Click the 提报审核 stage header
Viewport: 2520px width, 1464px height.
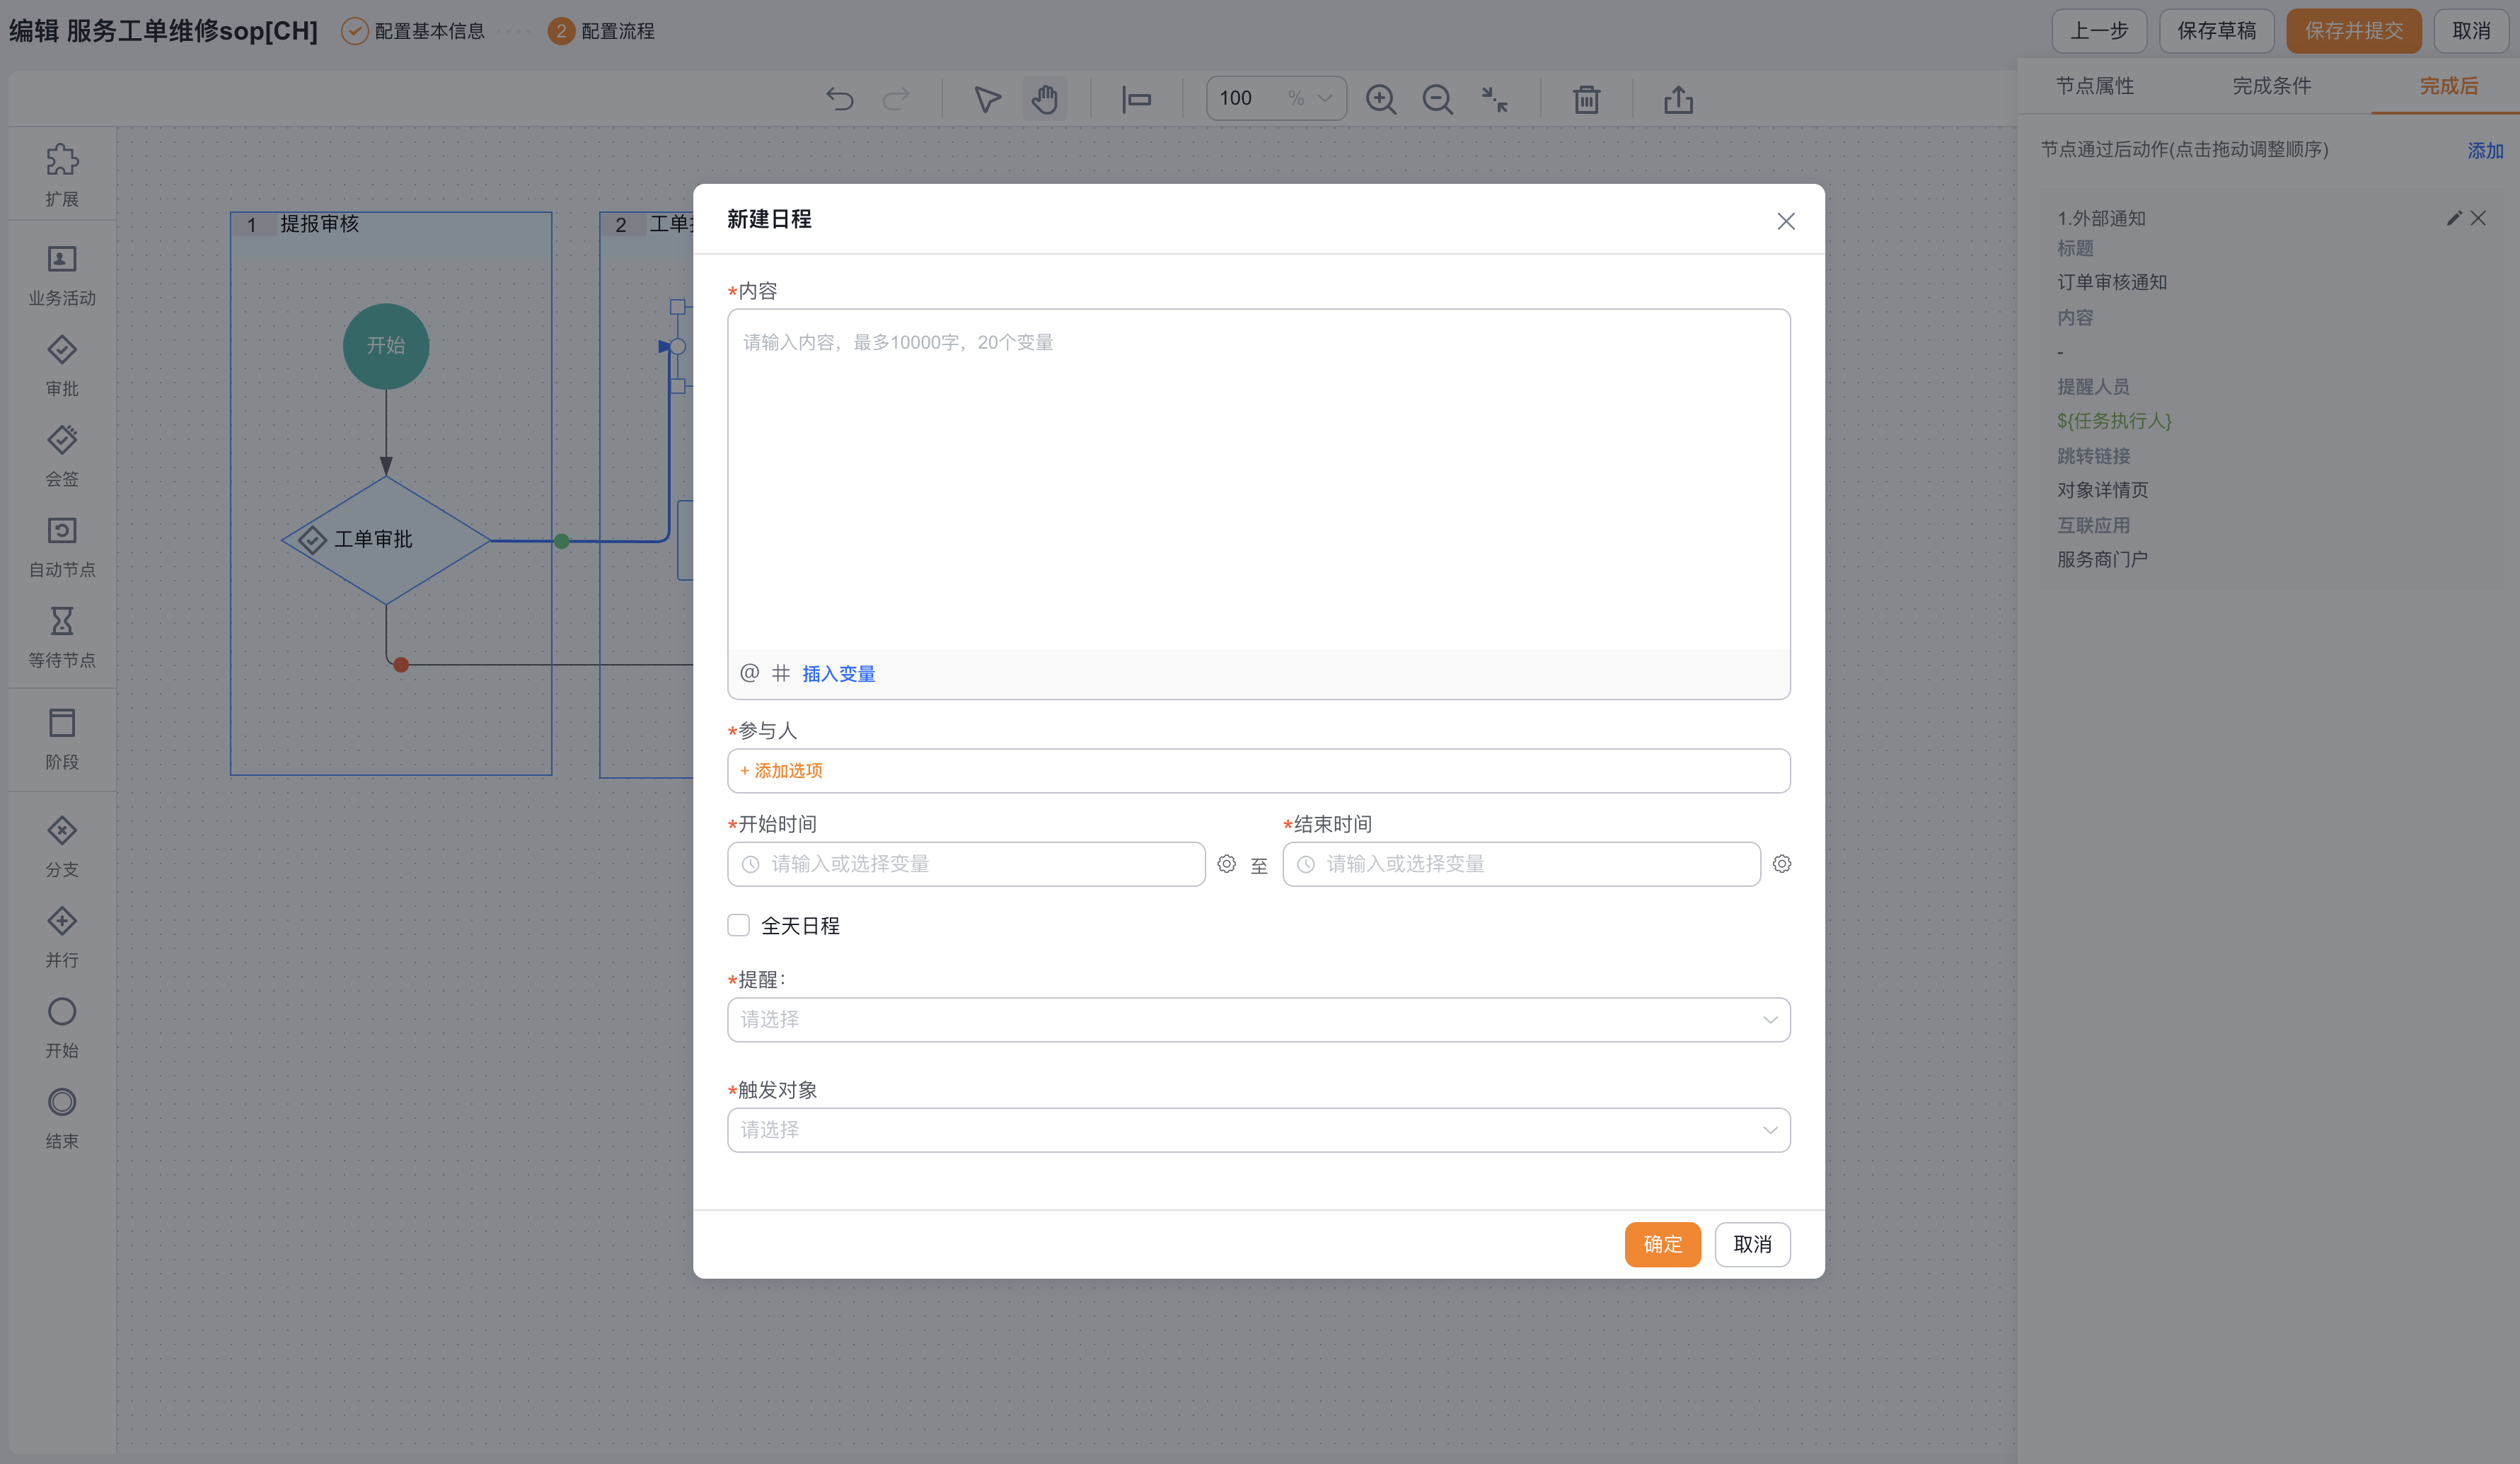point(391,225)
